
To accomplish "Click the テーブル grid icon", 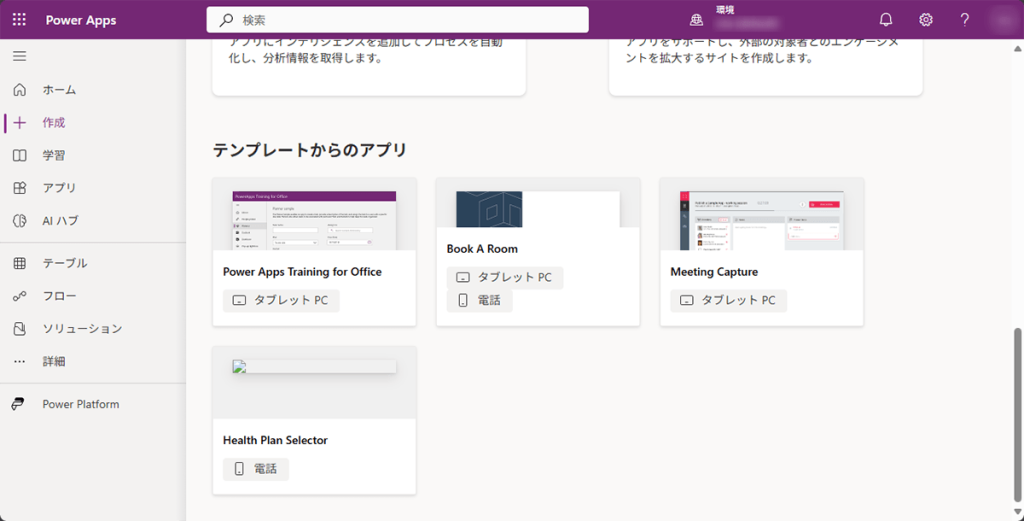I will pos(20,263).
